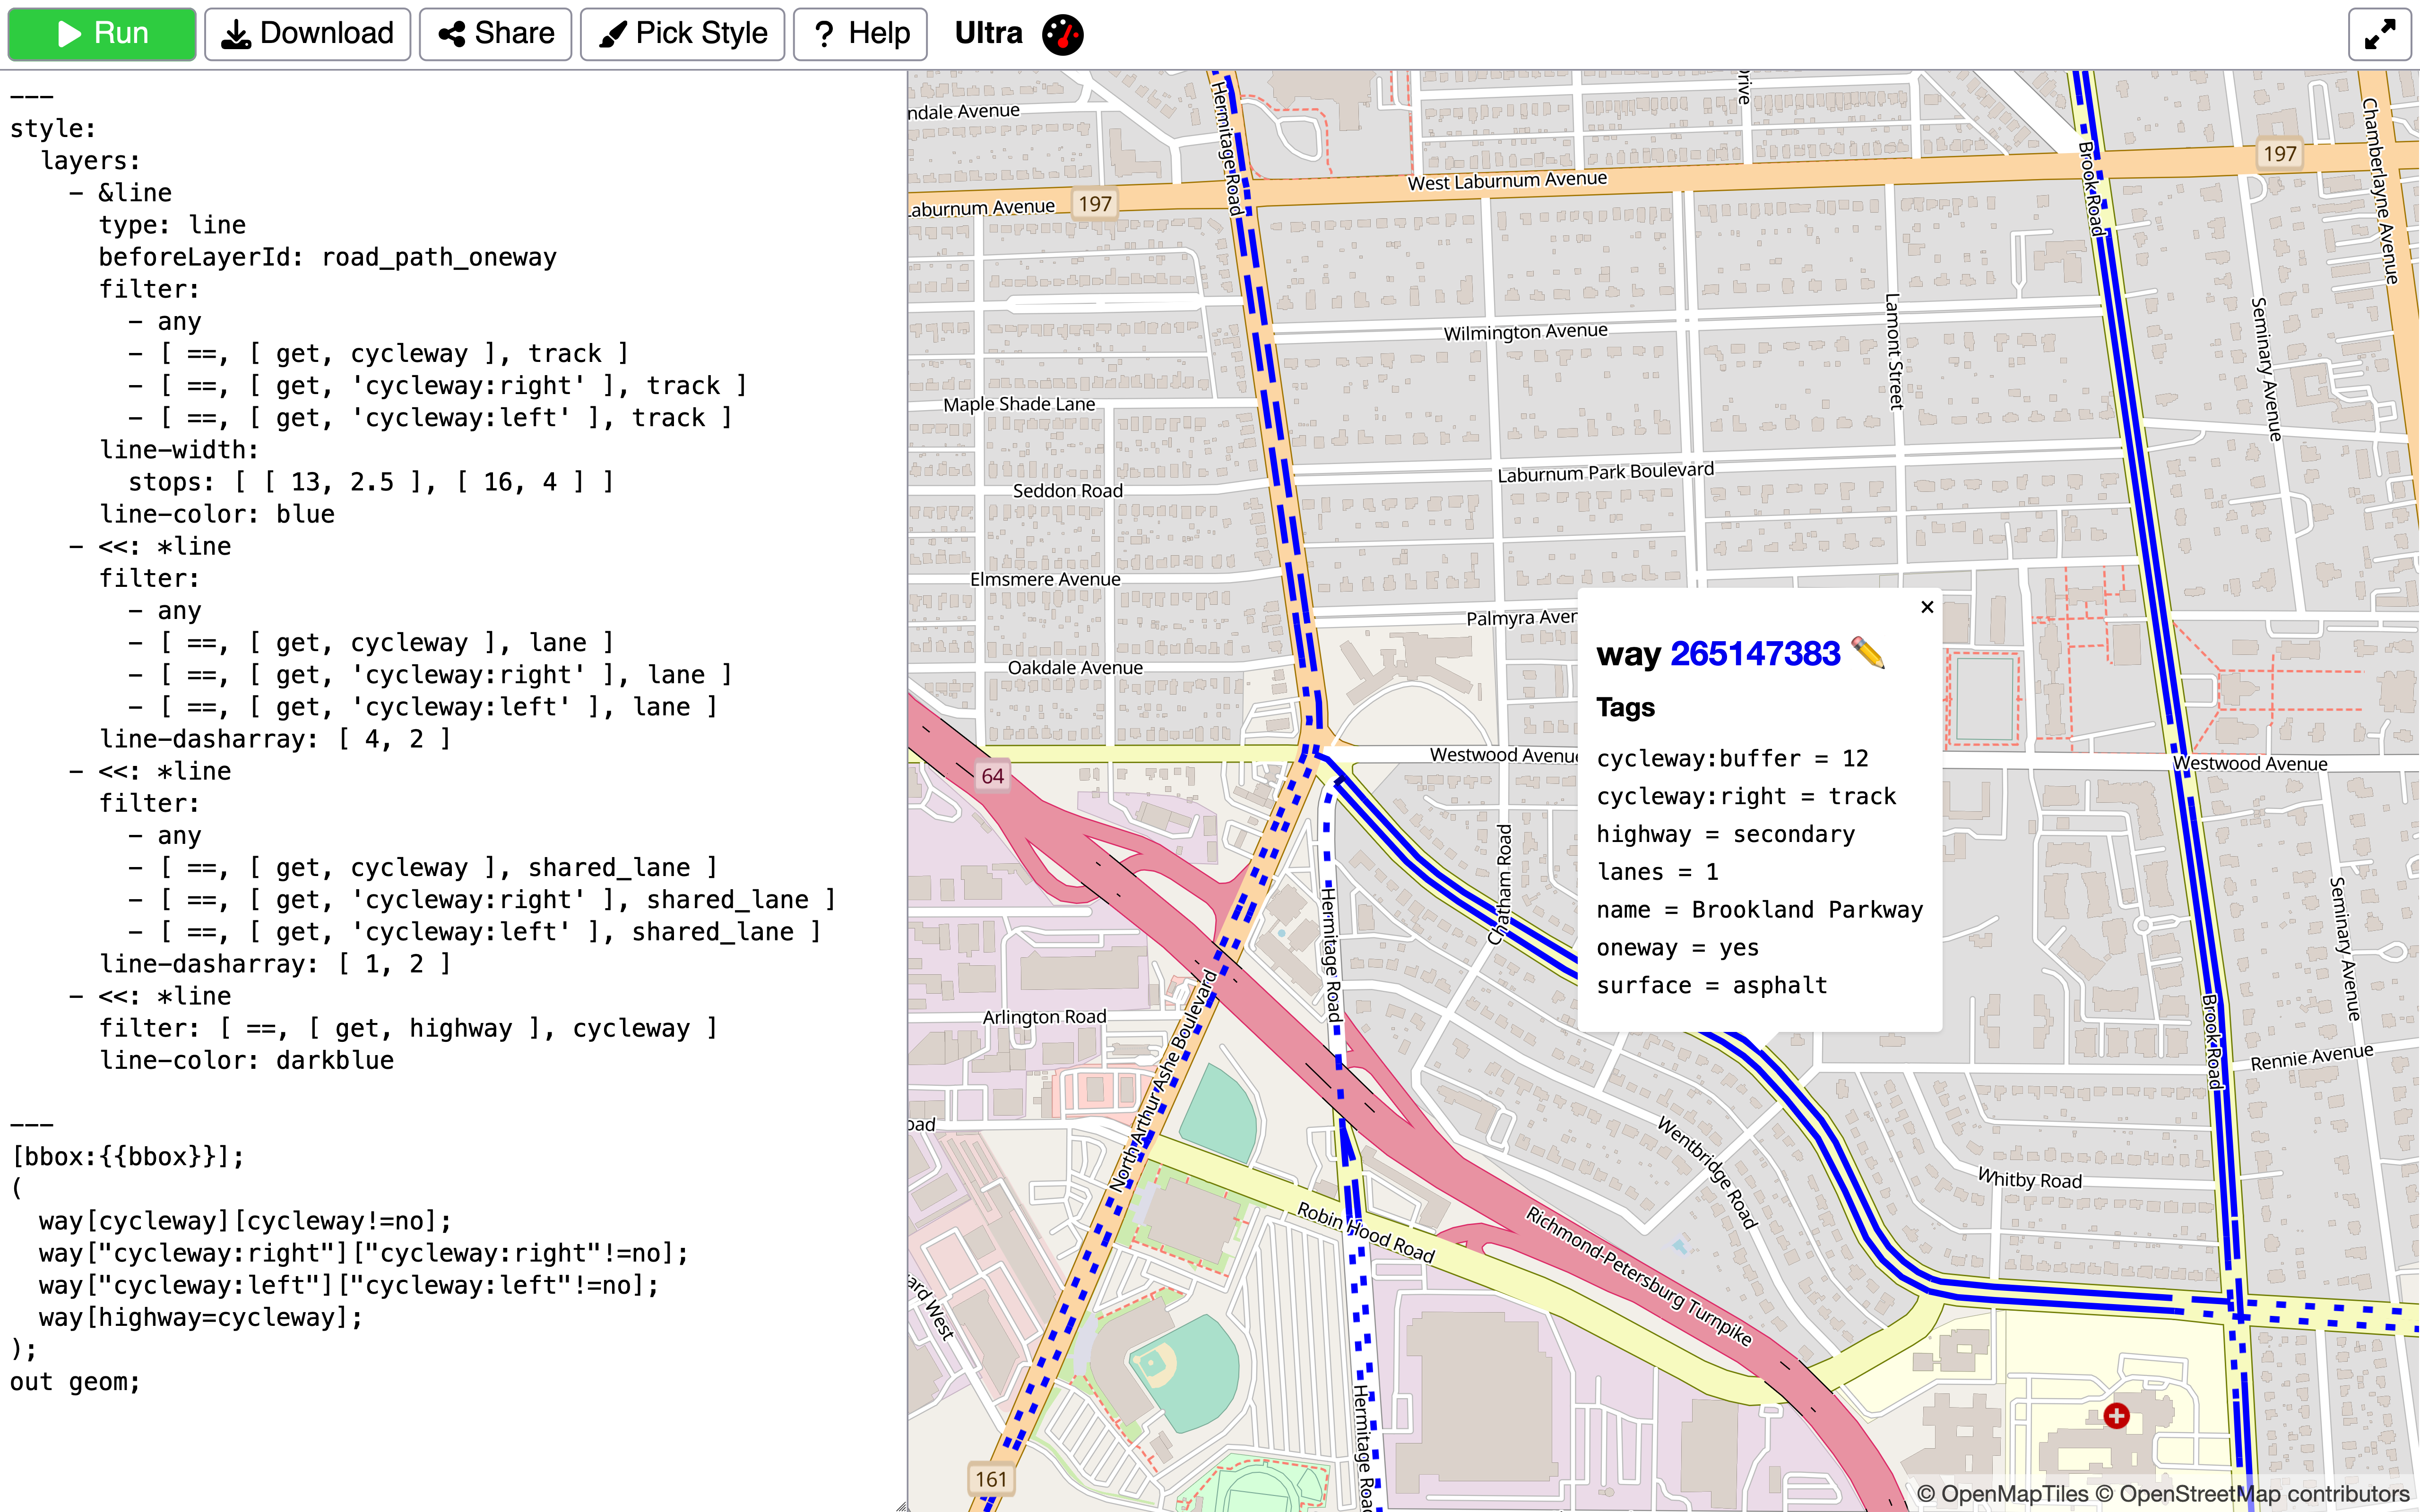The width and height of the screenshot is (2420, 1512).
Task: Click the 'Tags' heading in the popup
Action: pos(1625,708)
